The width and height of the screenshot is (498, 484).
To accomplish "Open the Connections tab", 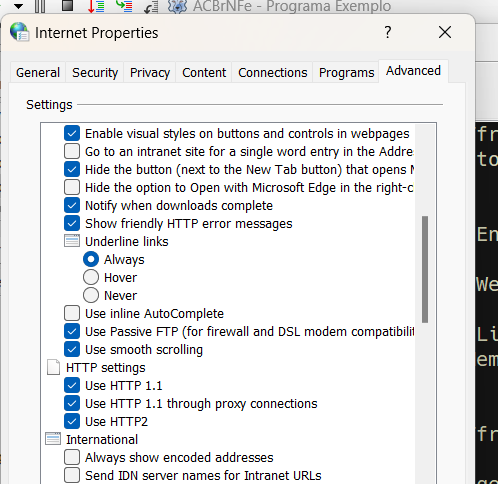I will [272, 72].
